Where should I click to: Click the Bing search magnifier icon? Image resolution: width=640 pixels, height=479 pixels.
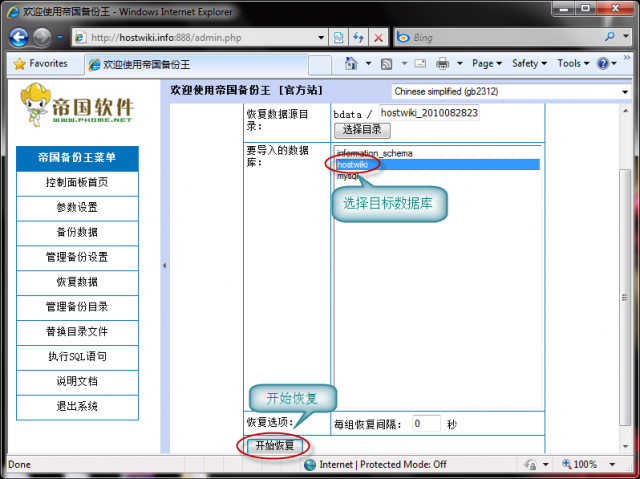tap(610, 37)
